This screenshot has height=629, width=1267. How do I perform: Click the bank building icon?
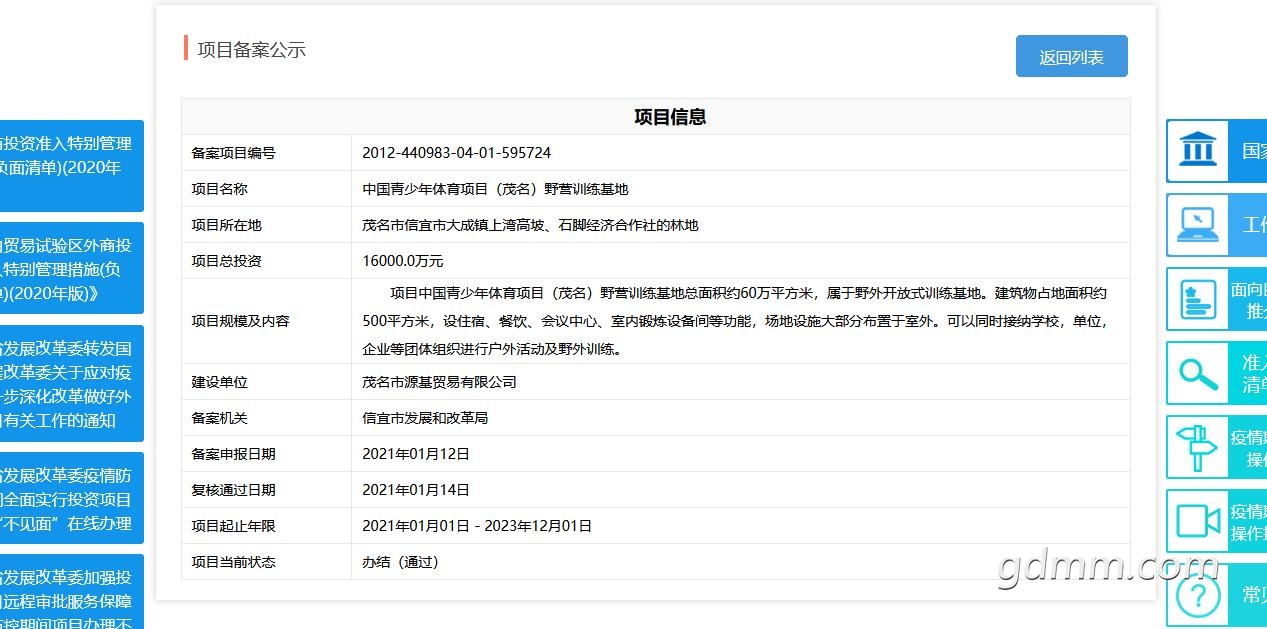1196,151
